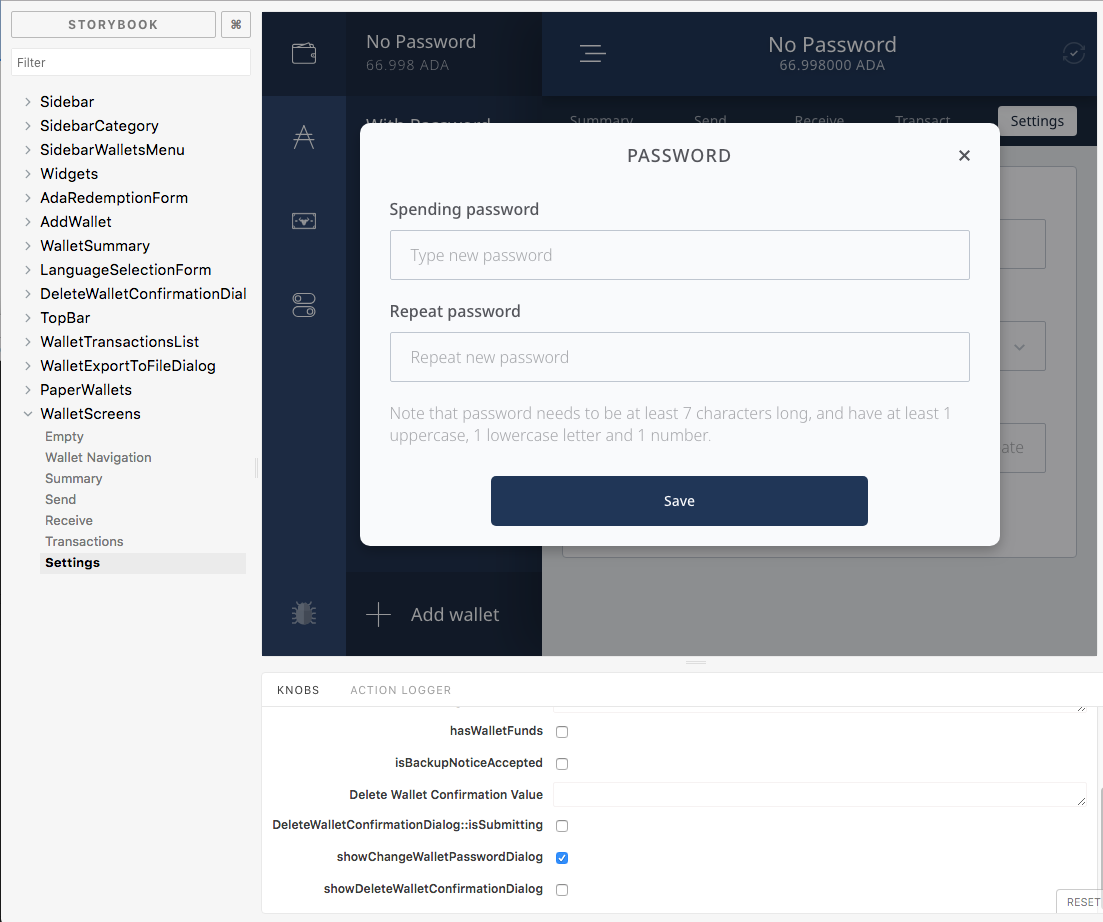Focus the Repeat password input field
This screenshot has height=922, width=1103.
coord(680,357)
